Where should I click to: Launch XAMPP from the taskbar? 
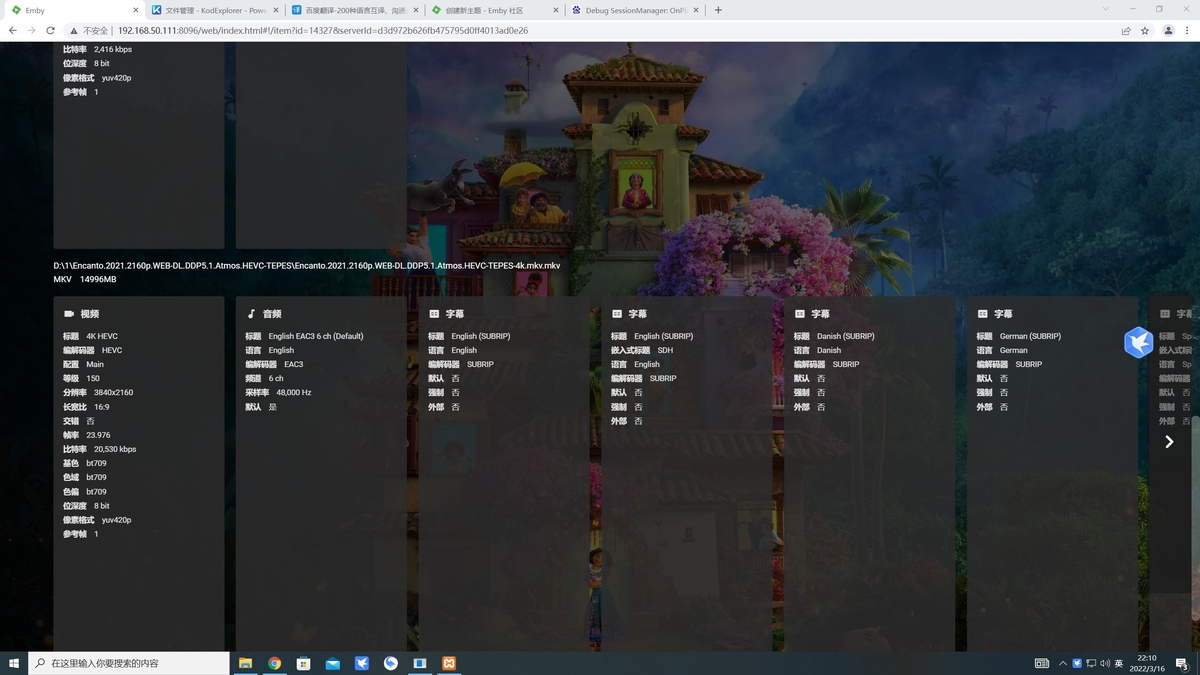point(448,662)
